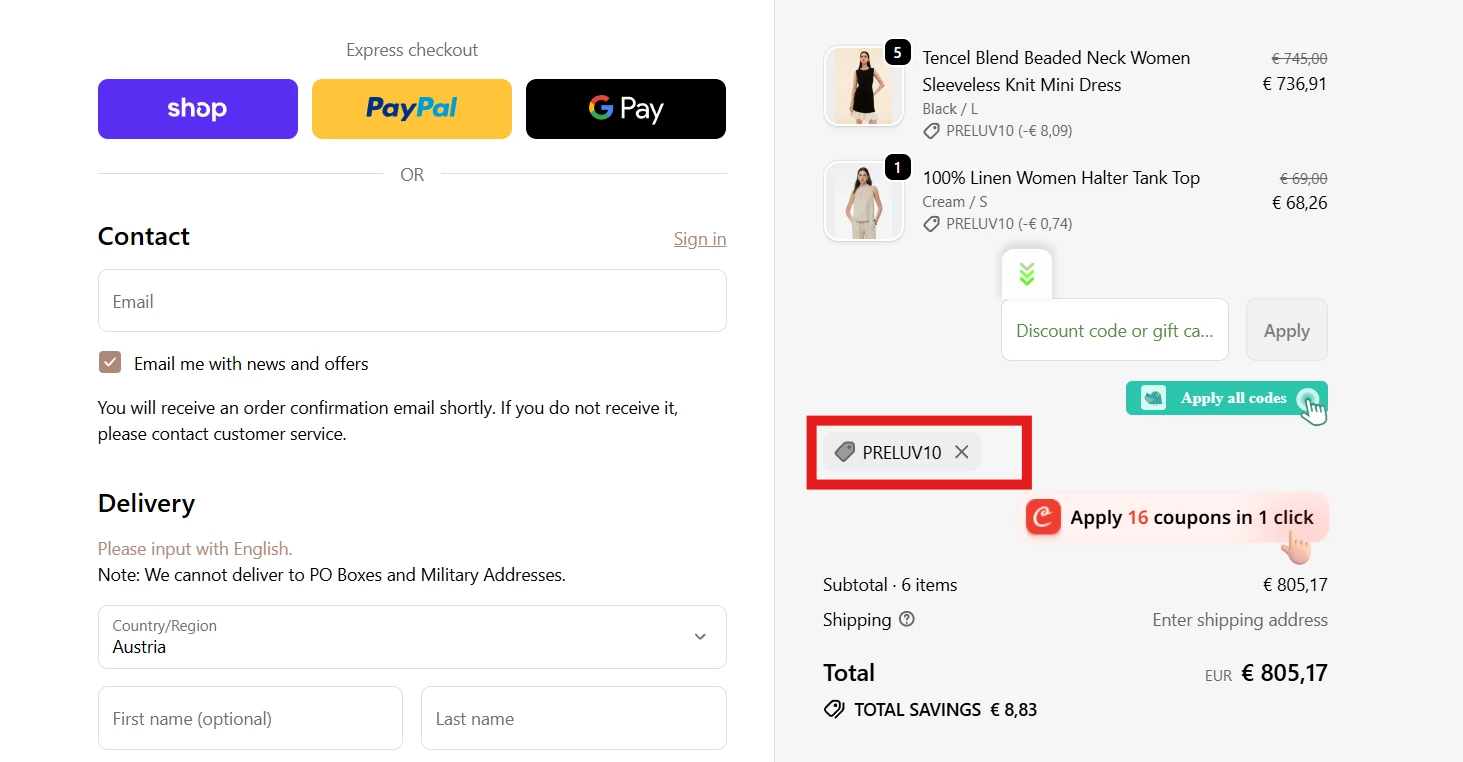Open the Country/Region dropdown
The height and width of the screenshot is (762, 1463).
[x=412, y=637]
